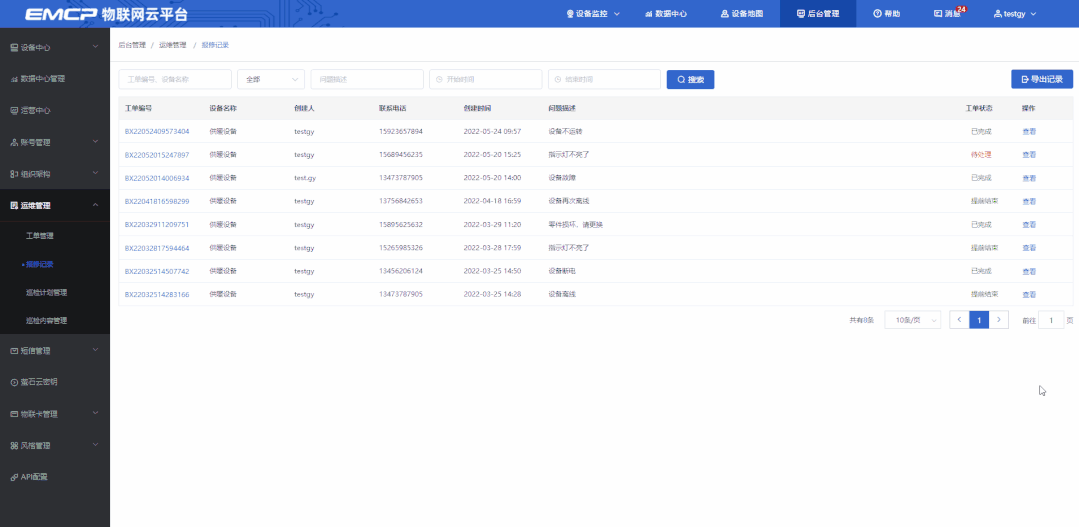Click 查看 for the 设备不运转 row
This screenshot has height=527, width=1079.
point(1029,131)
